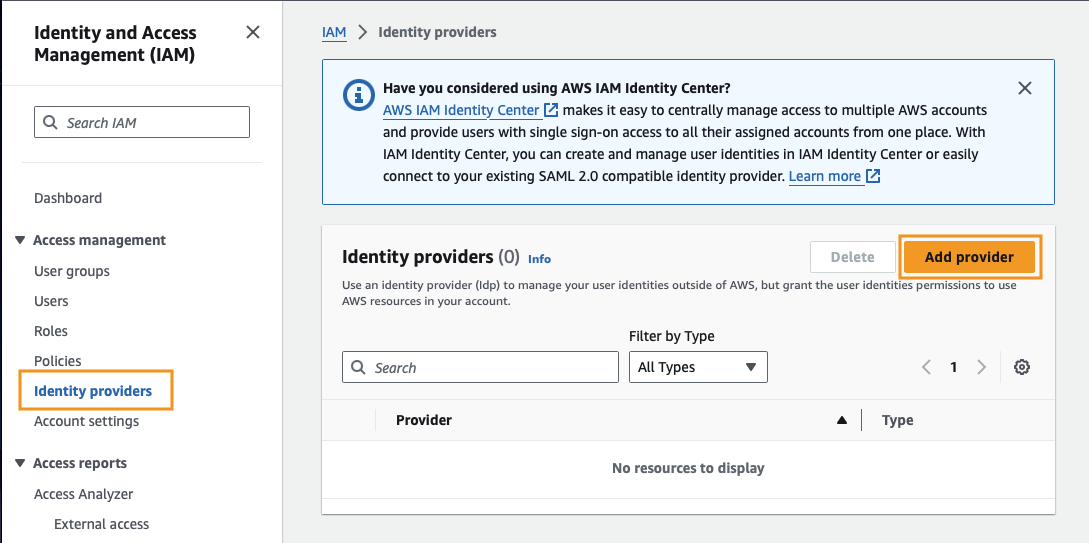The image size is (1089, 543).
Task: Go to previous page arrow in pagination
Action: coord(926,367)
